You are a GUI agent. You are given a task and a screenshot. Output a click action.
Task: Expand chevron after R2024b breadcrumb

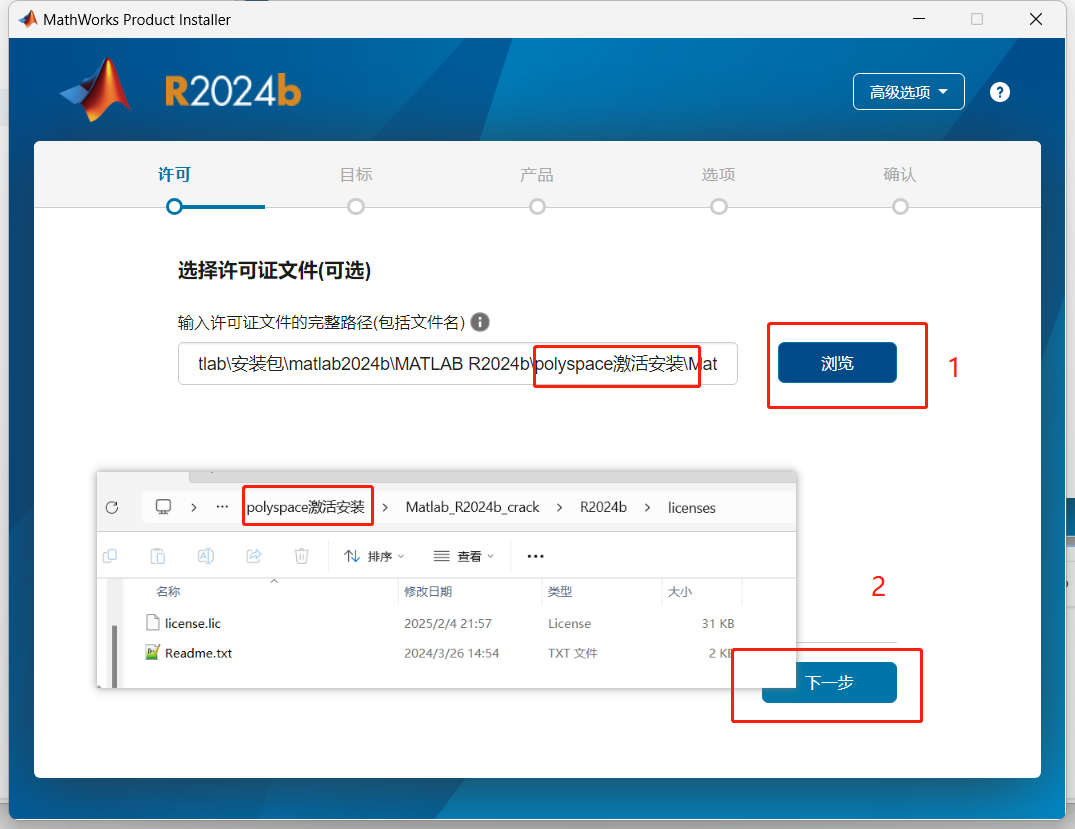pos(647,507)
